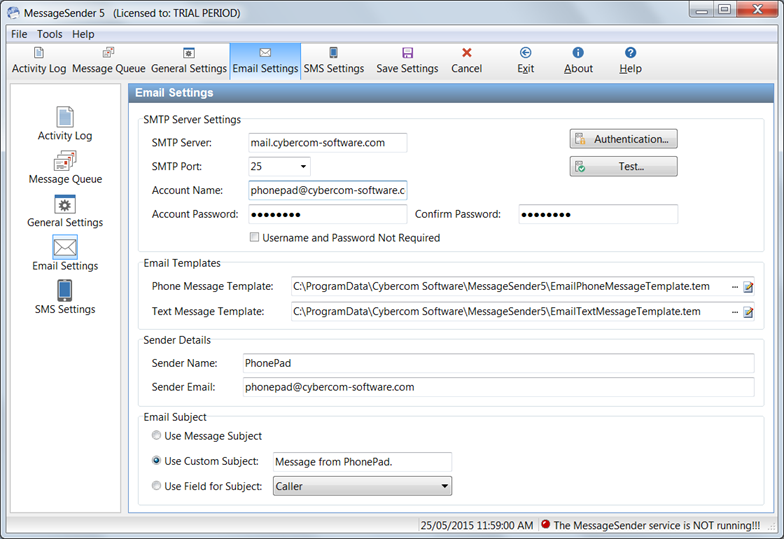Select Email Settings in the sidebar
This screenshot has height=539, width=784.
click(65, 254)
